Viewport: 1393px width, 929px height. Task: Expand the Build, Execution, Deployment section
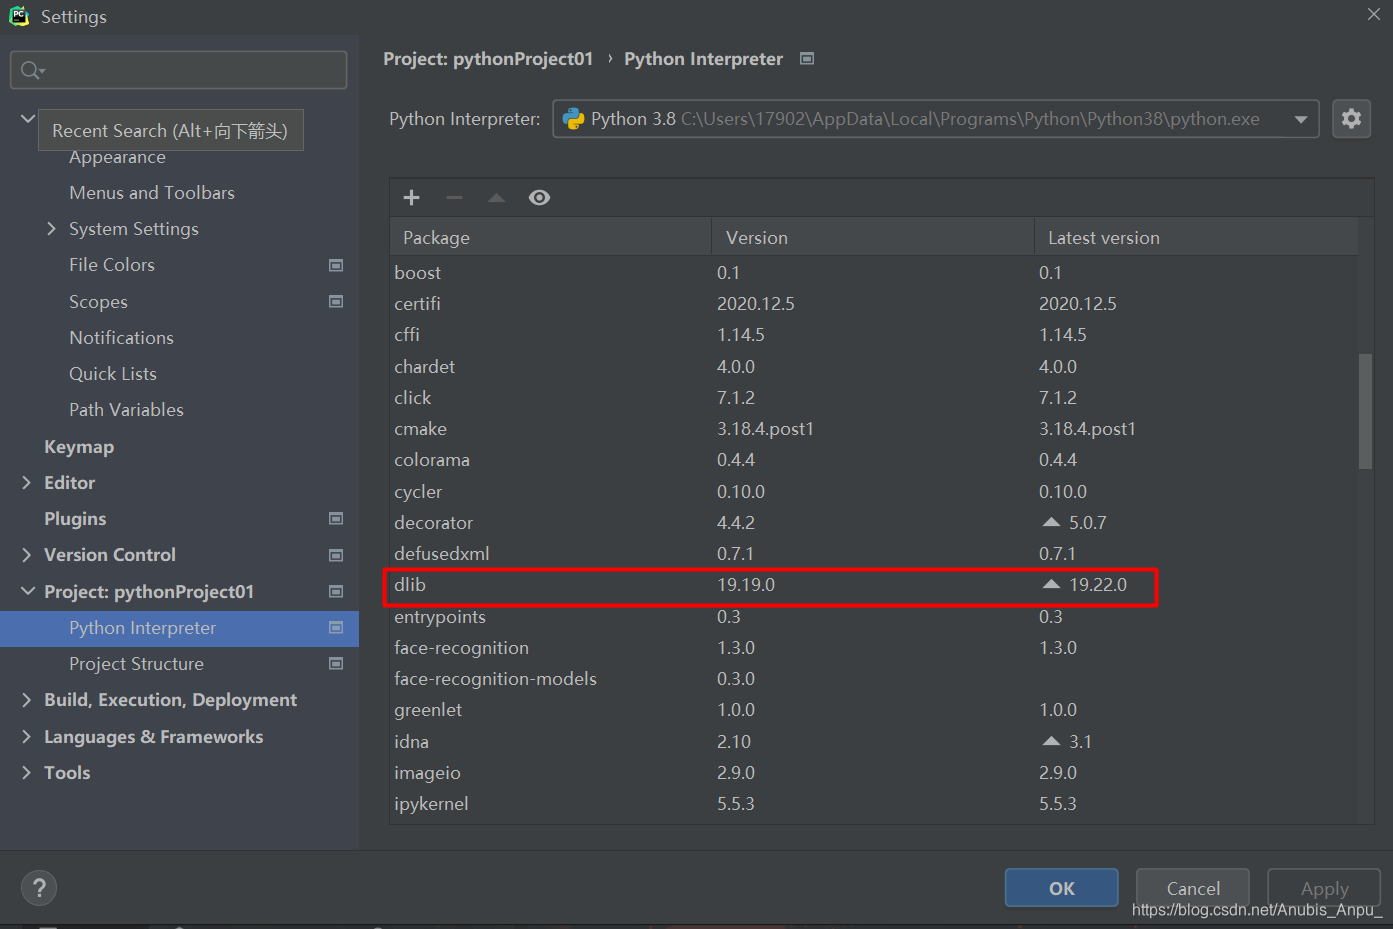27,699
